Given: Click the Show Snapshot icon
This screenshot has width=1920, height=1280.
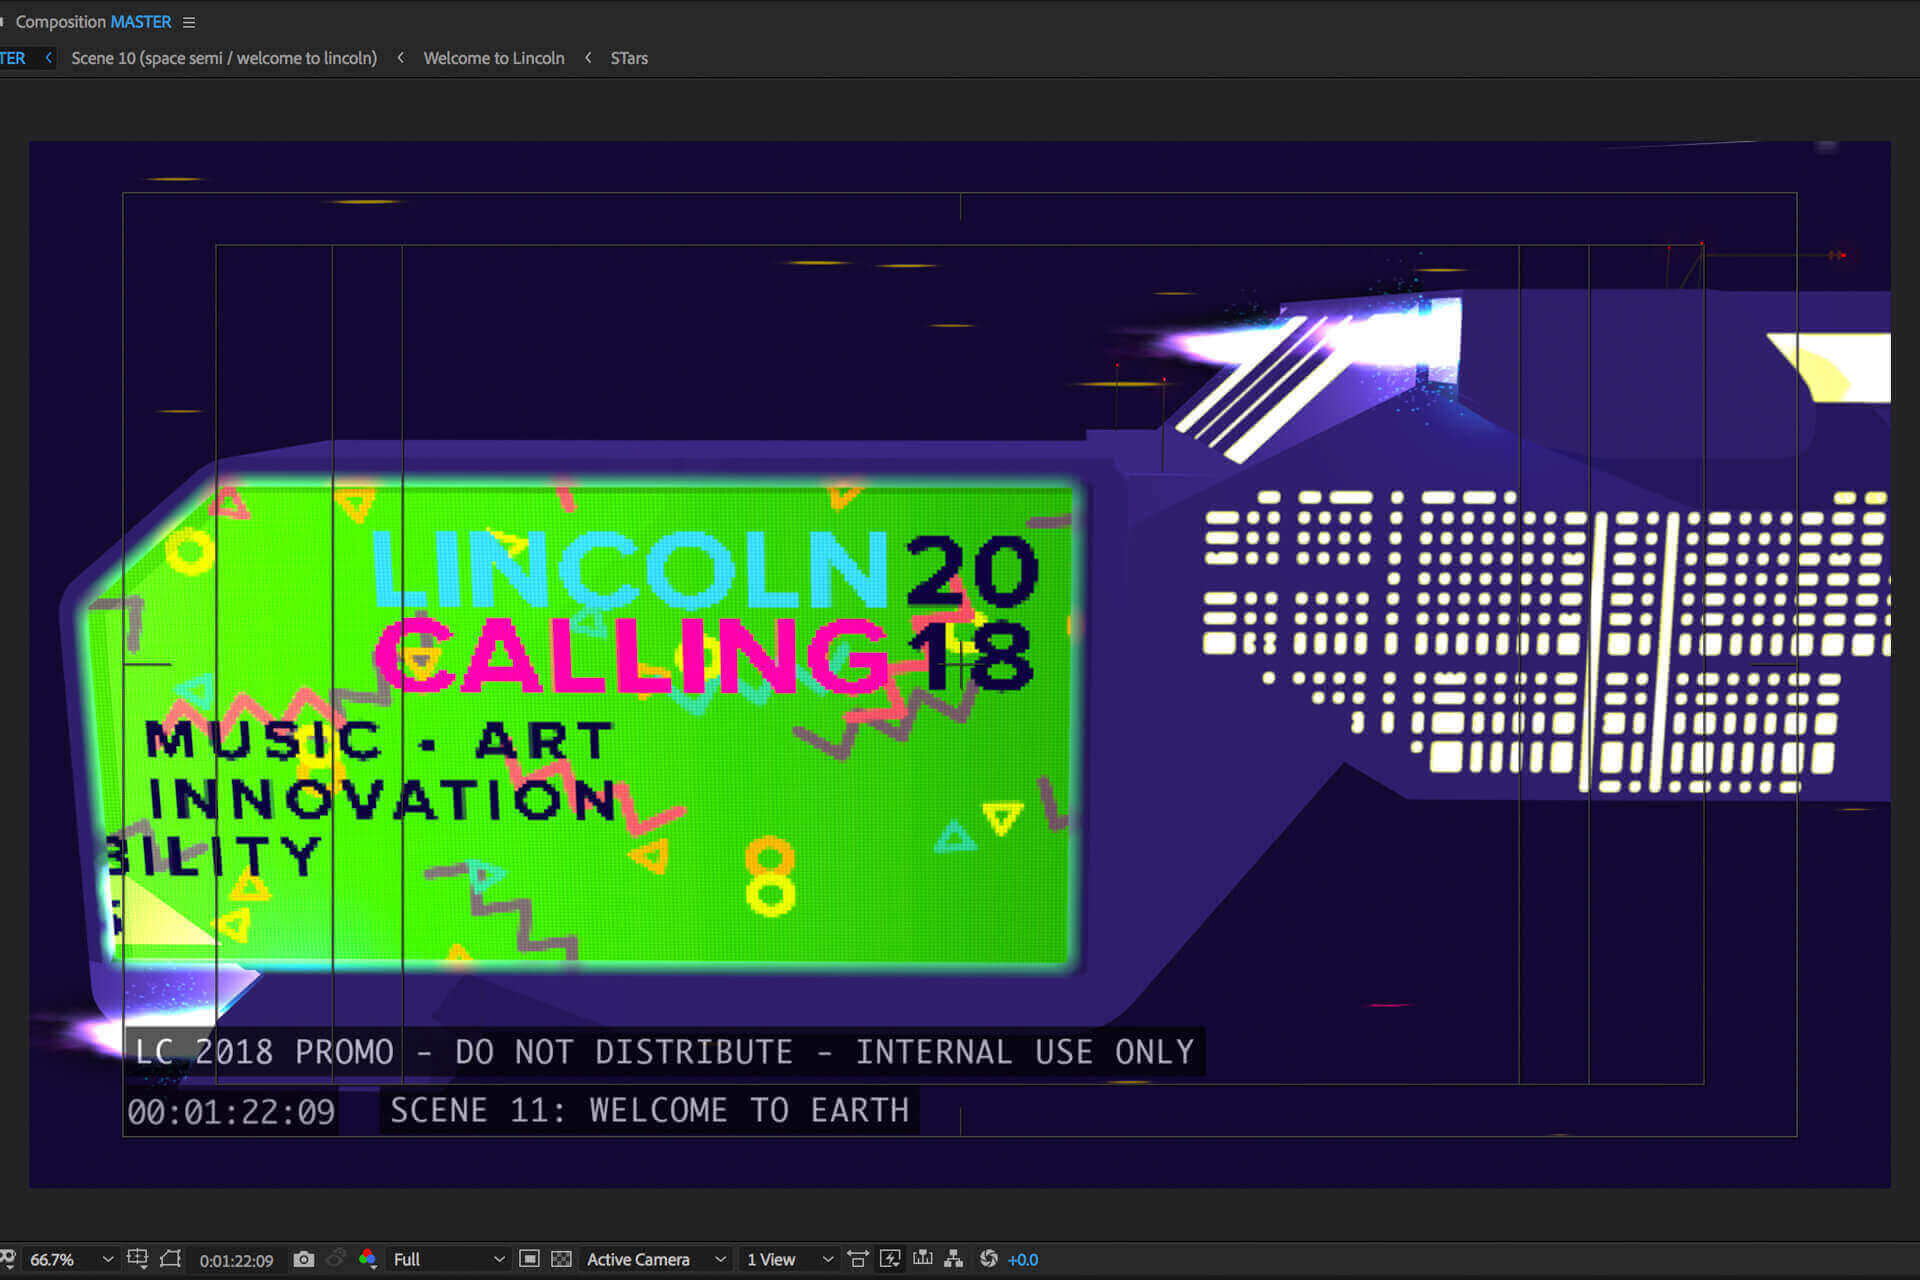Looking at the screenshot, I should coord(337,1259).
